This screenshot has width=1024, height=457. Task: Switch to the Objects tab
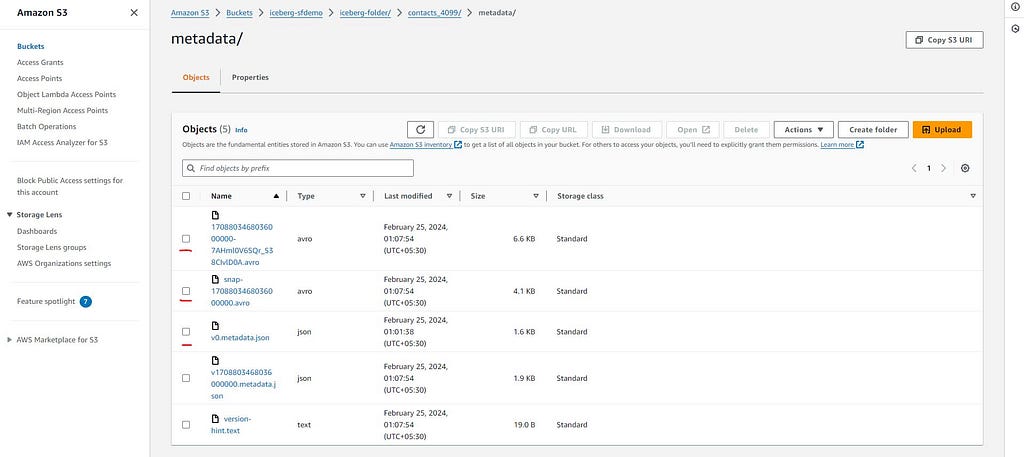[196, 77]
